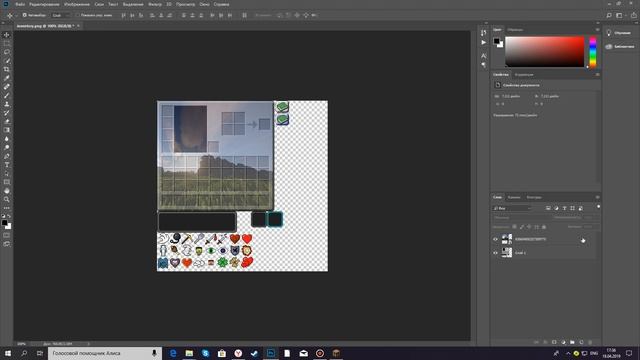Screen dimensions: 640x360
Task: Hide the top layer with eye icon
Action: click(496, 240)
